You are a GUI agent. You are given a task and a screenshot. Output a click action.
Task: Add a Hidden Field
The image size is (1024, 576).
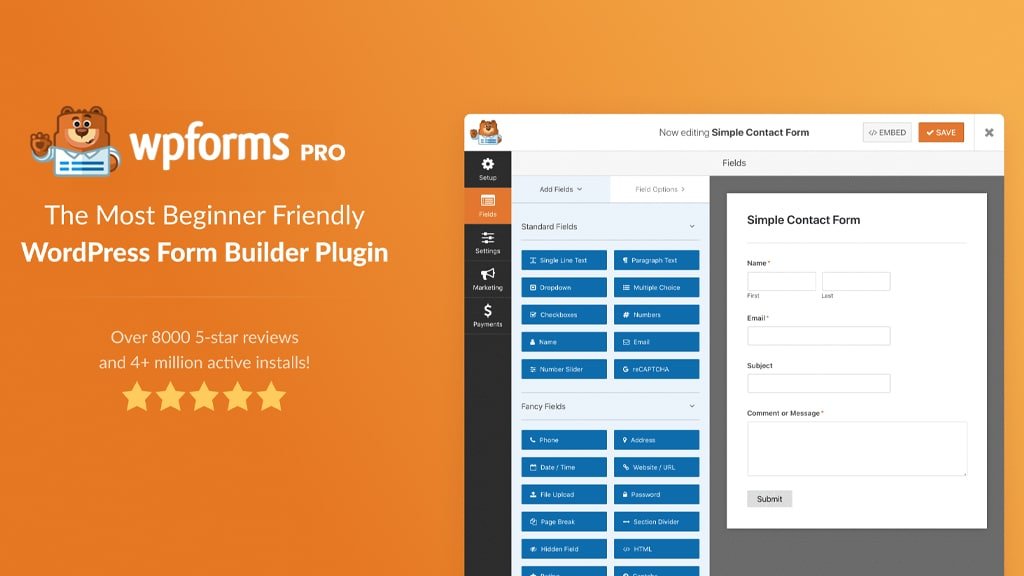564,549
